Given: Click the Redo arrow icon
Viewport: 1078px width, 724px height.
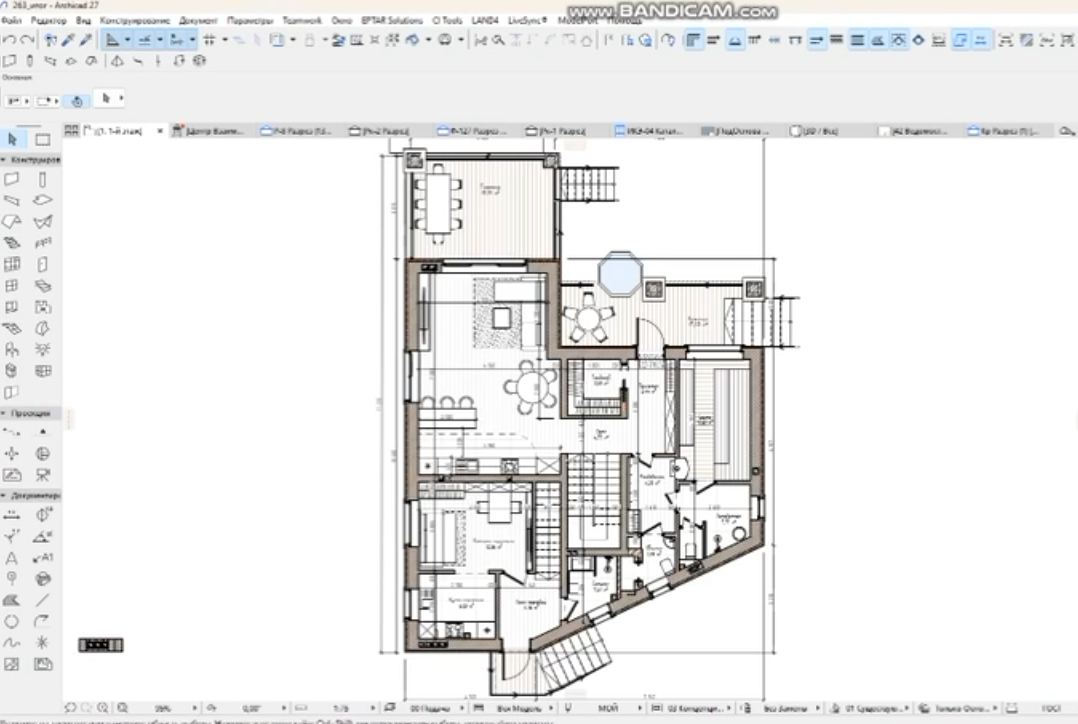Looking at the screenshot, I should click(x=27, y=40).
